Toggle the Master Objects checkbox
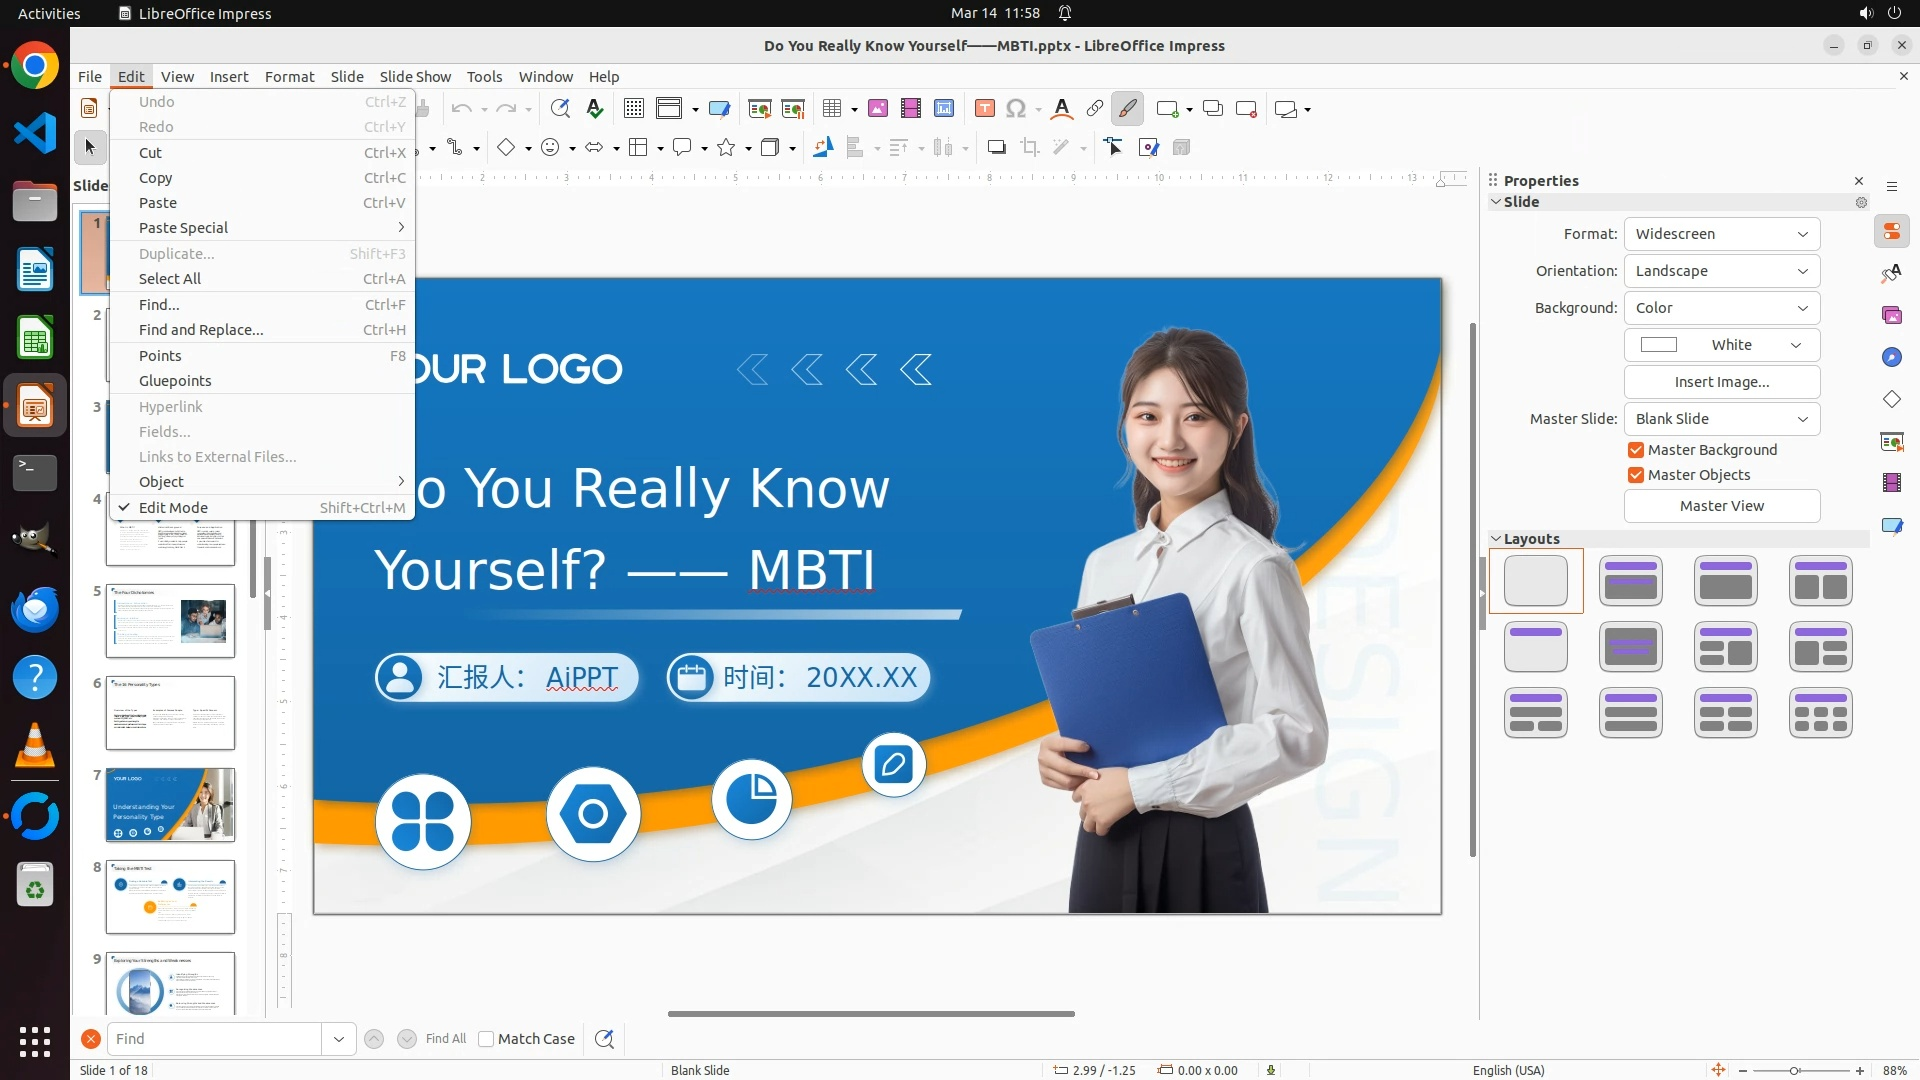Image resolution: width=1920 pixels, height=1080 pixels. click(1636, 475)
